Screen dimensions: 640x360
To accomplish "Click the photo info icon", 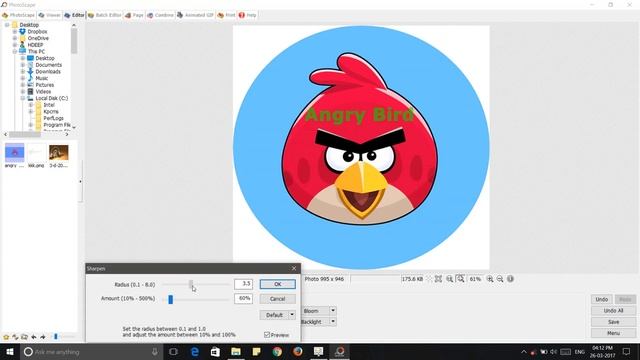I will (x=510, y=279).
